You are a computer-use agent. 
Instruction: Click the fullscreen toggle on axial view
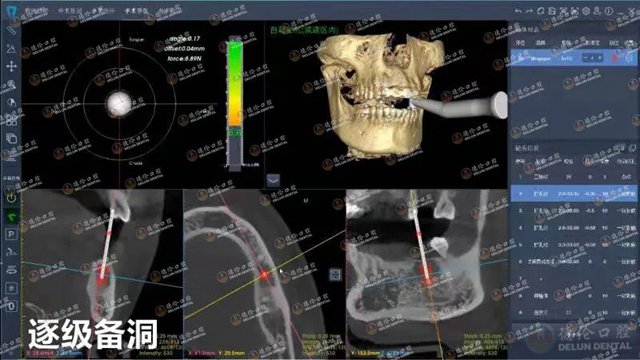pos(335,274)
